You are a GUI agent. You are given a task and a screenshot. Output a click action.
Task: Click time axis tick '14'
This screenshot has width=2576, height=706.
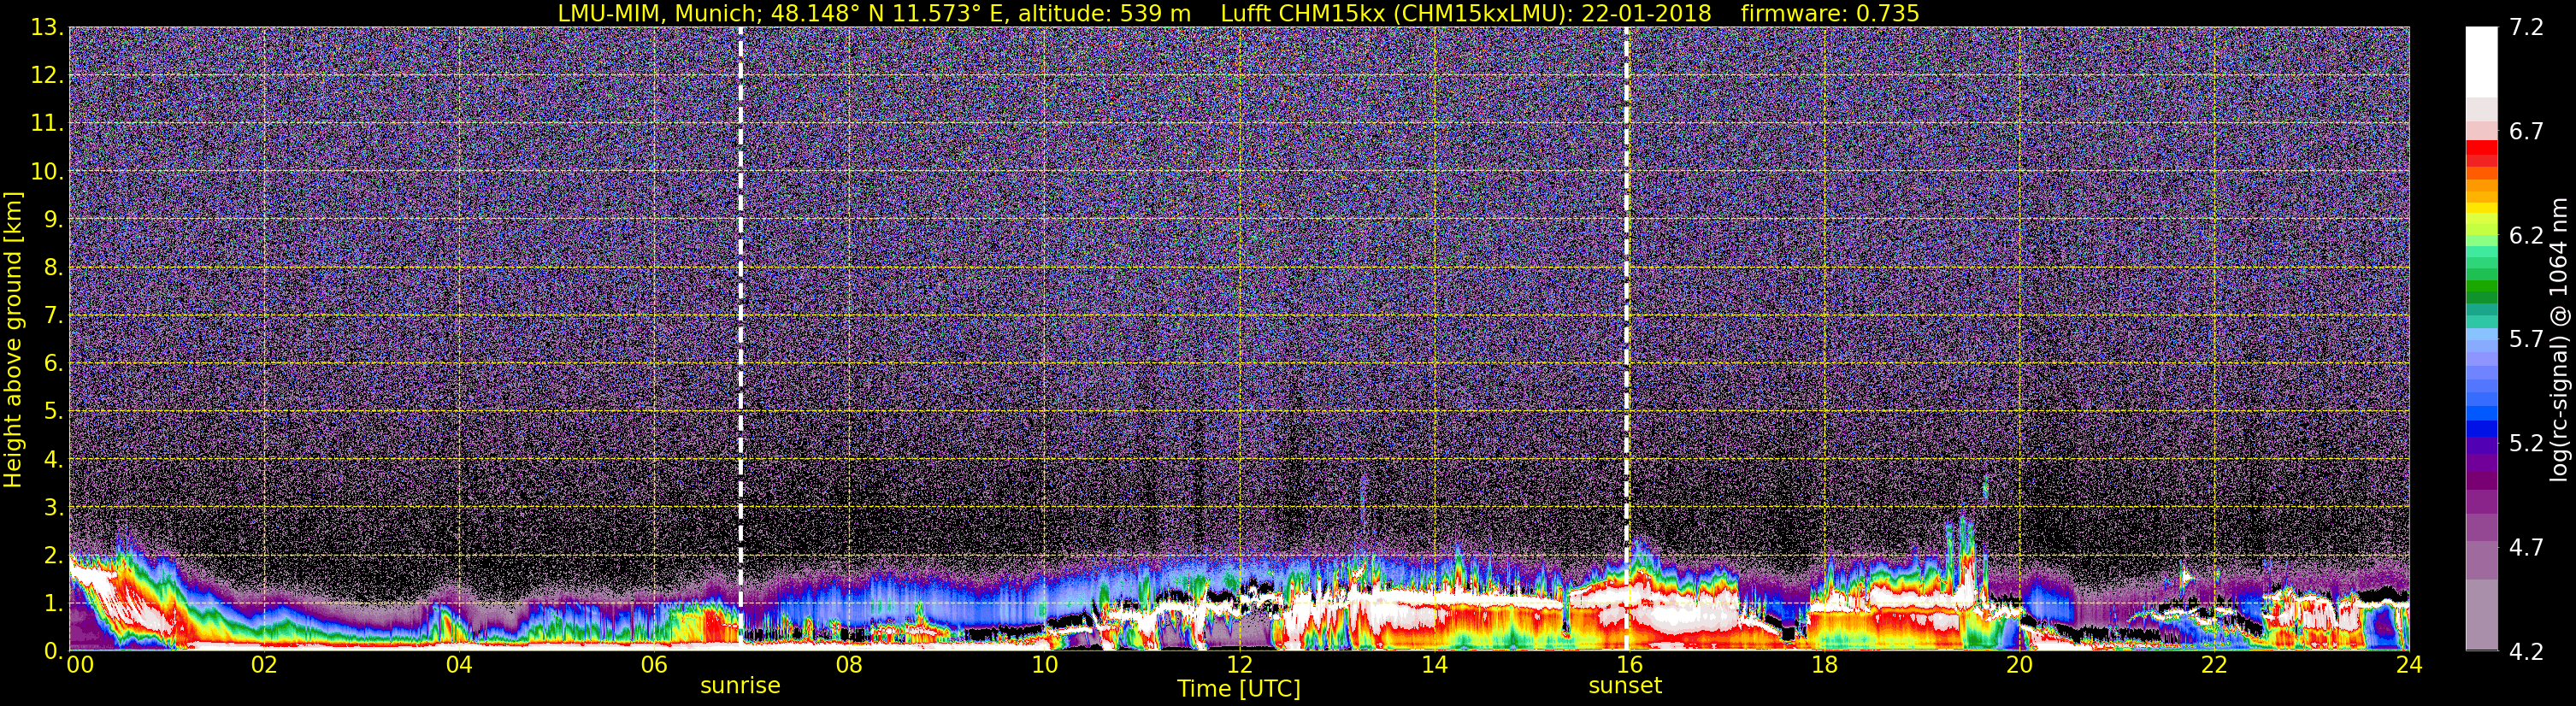click(x=1434, y=666)
